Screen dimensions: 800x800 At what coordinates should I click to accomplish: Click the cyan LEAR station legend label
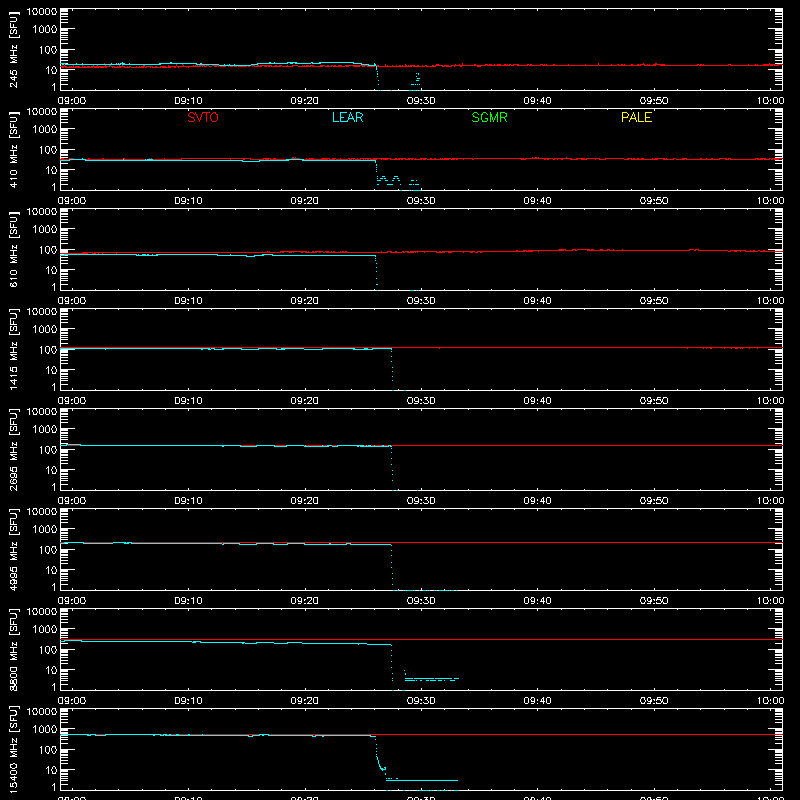point(347,117)
